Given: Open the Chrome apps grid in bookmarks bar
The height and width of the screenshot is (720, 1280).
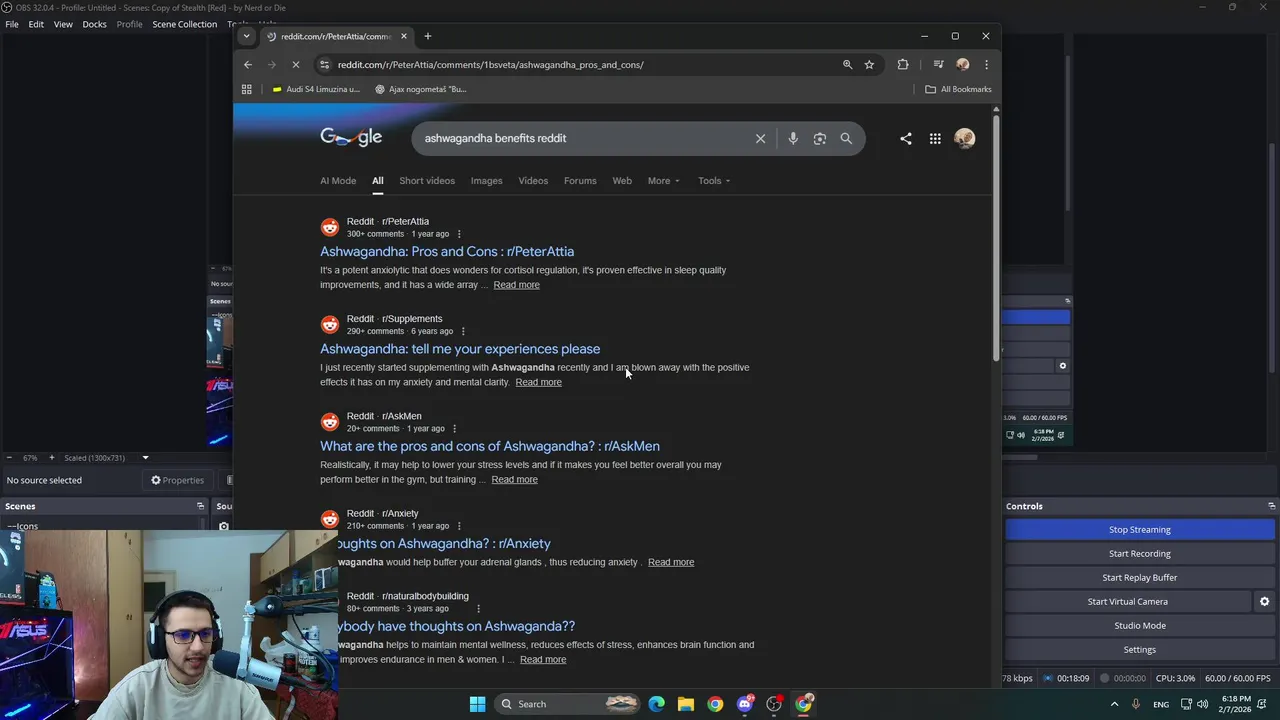Looking at the screenshot, I should coord(246,89).
